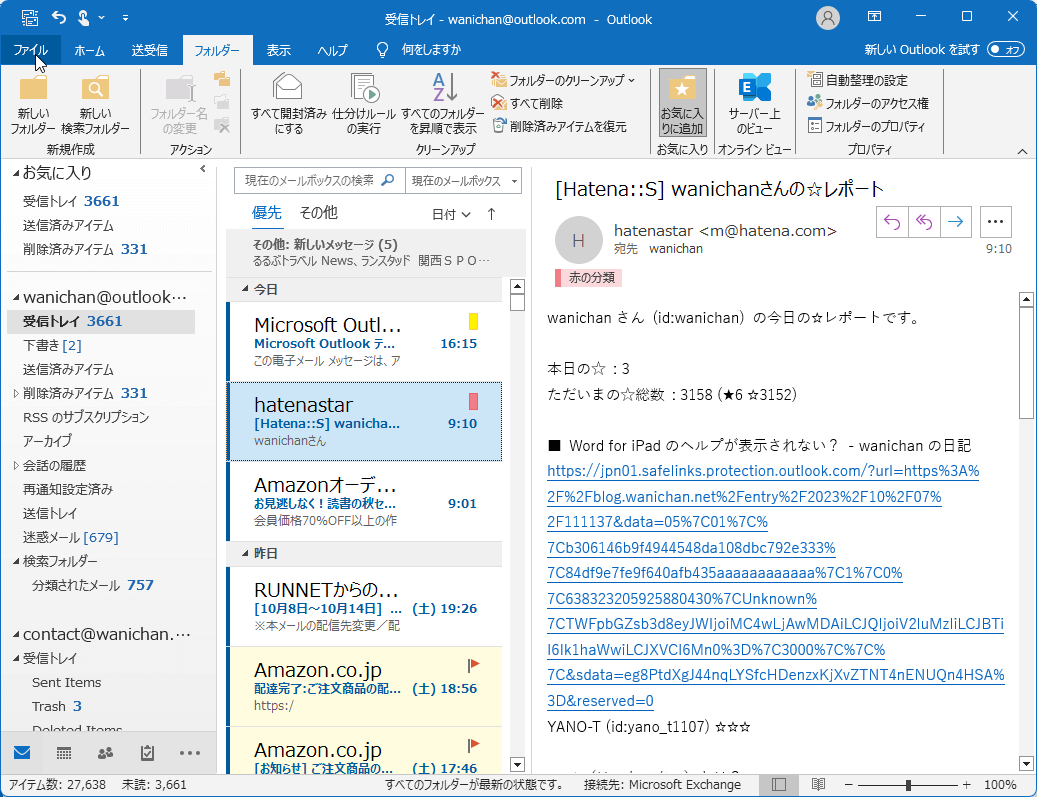Toggle お気に入りに追加 button
This screenshot has height=797, width=1037.
[x=683, y=103]
